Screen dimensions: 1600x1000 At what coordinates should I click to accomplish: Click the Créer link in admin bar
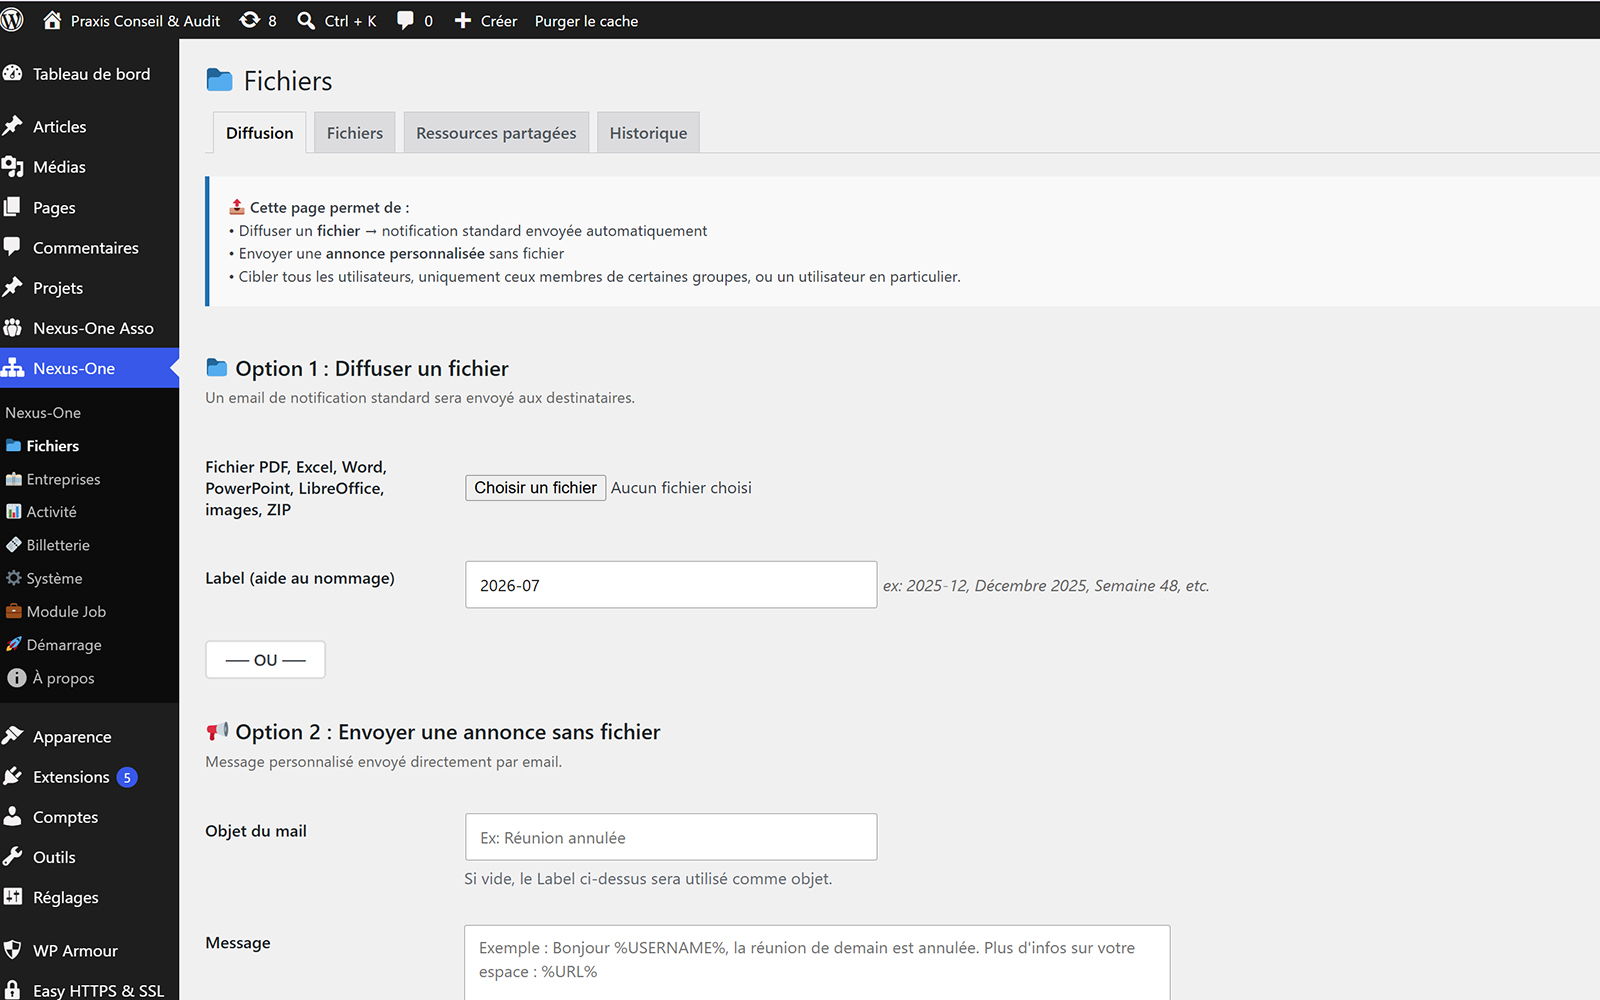499,21
